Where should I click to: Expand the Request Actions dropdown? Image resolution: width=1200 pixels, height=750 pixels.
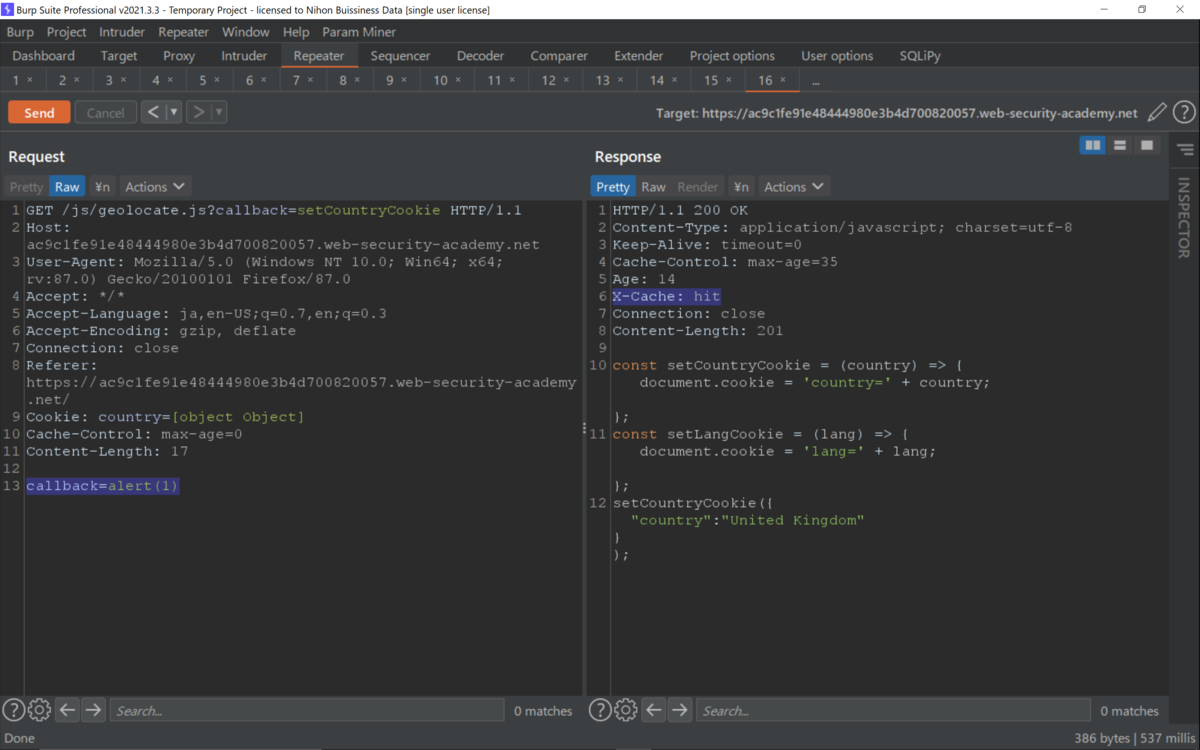click(x=155, y=187)
